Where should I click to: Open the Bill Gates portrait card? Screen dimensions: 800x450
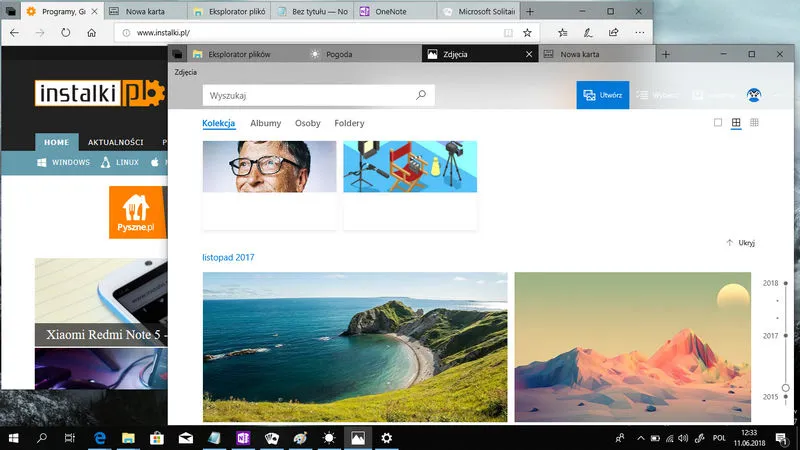[269, 185]
